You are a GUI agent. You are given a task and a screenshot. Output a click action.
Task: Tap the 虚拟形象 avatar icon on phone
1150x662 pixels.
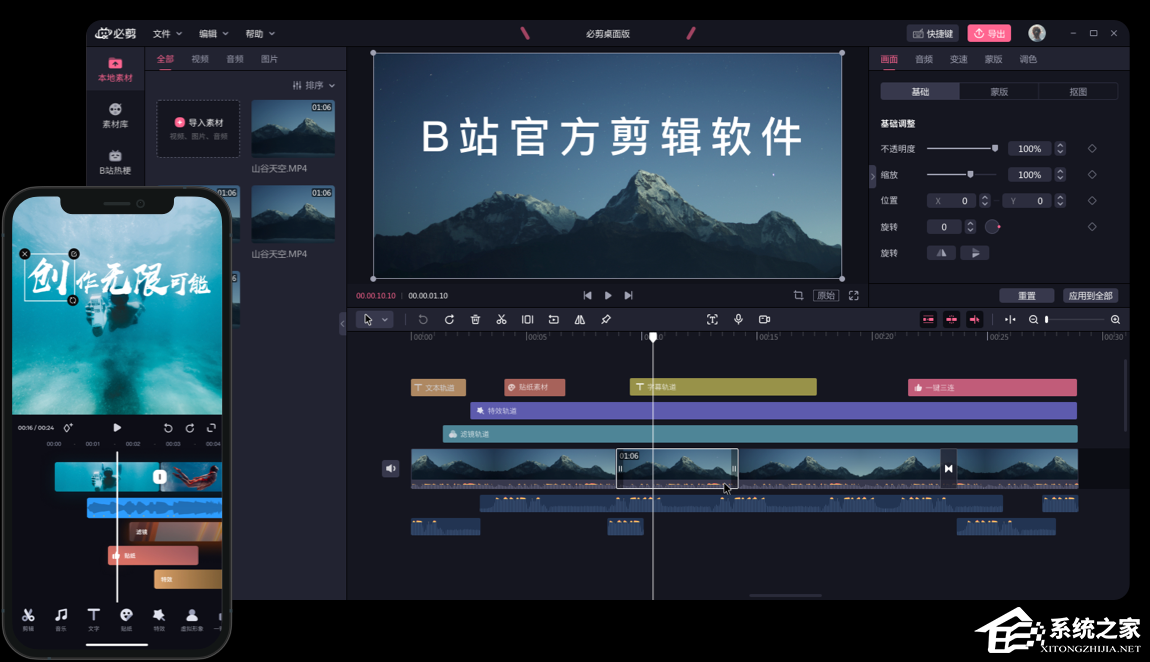tap(191, 619)
